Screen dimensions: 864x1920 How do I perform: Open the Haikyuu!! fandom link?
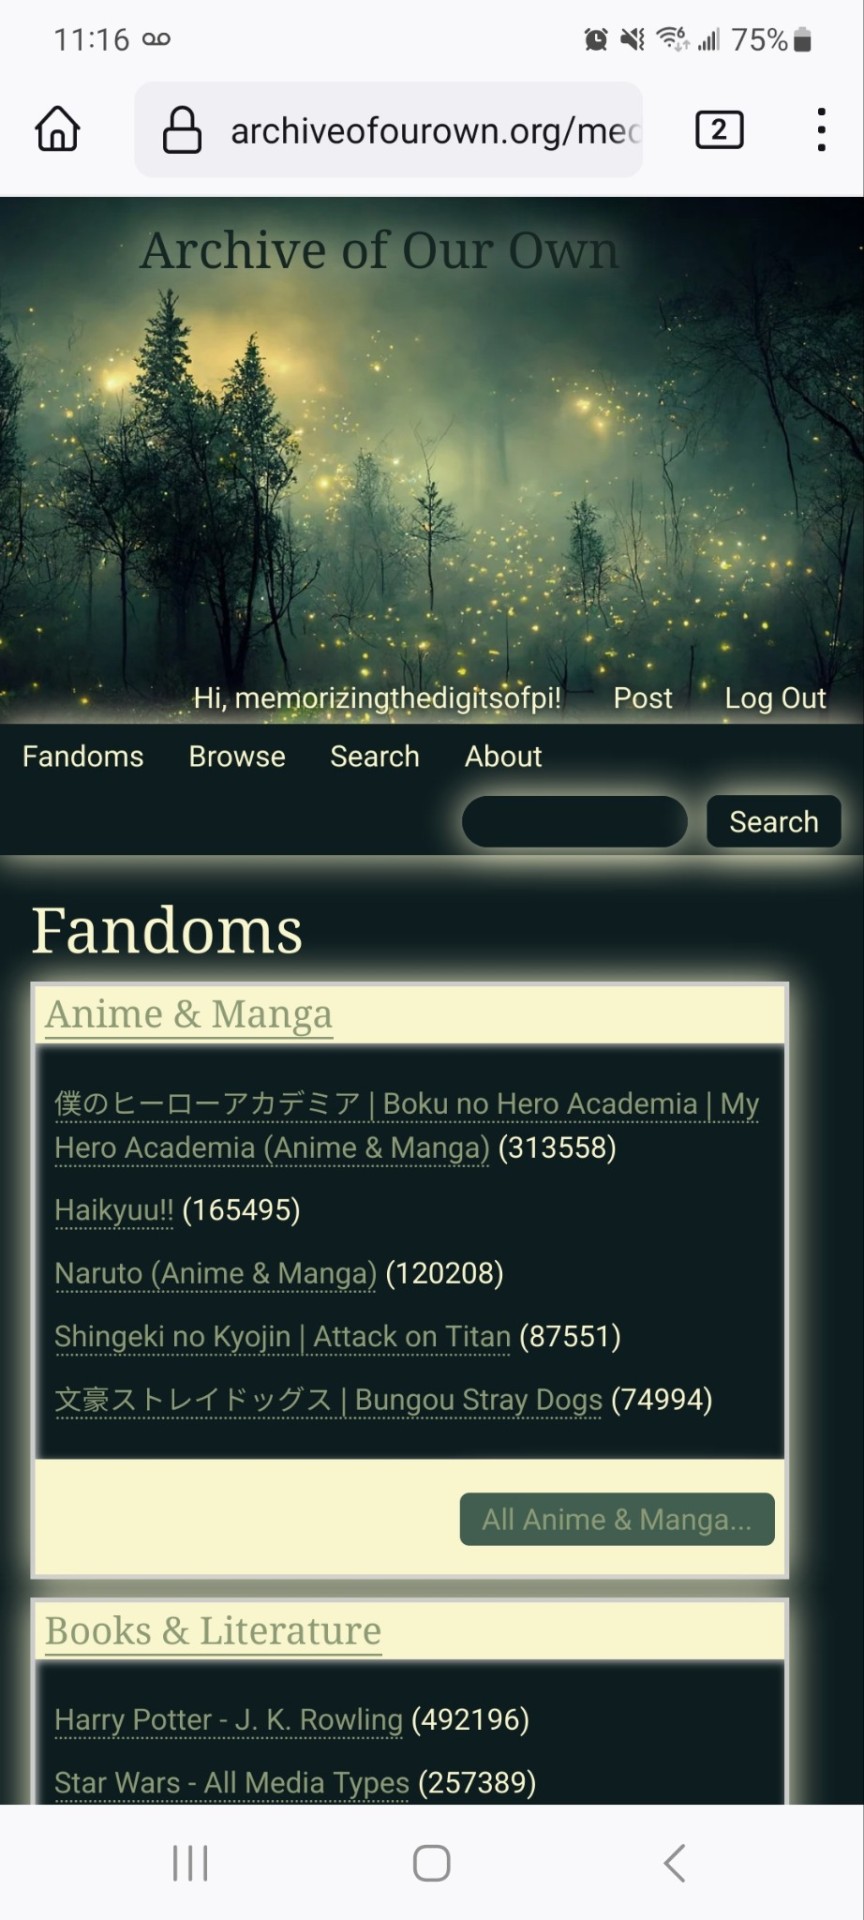(x=114, y=1210)
